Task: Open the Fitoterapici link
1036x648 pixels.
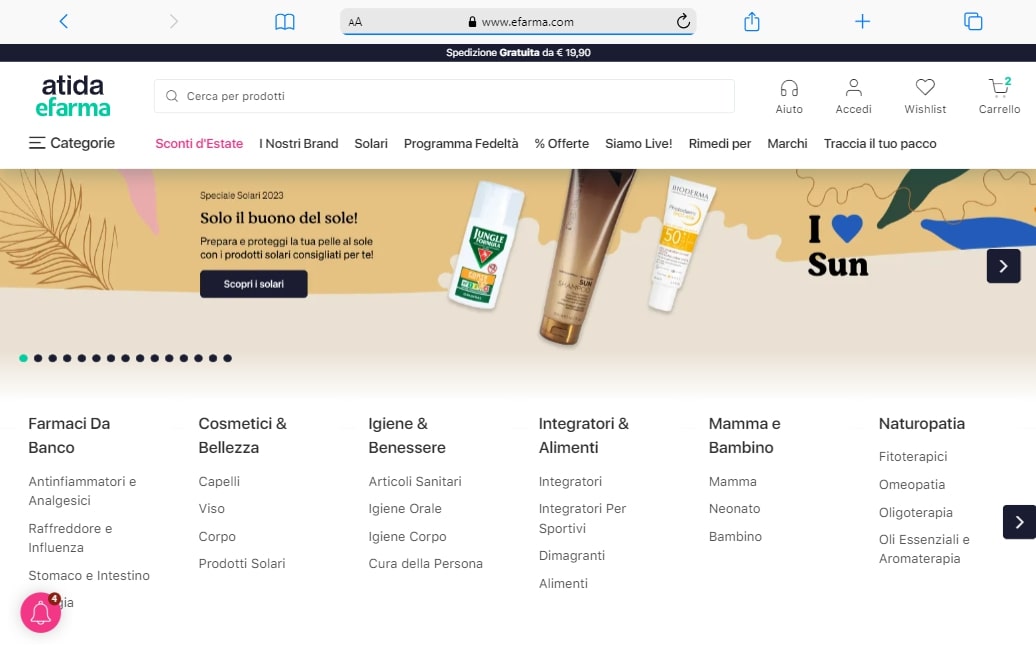Action: click(912, 456)
